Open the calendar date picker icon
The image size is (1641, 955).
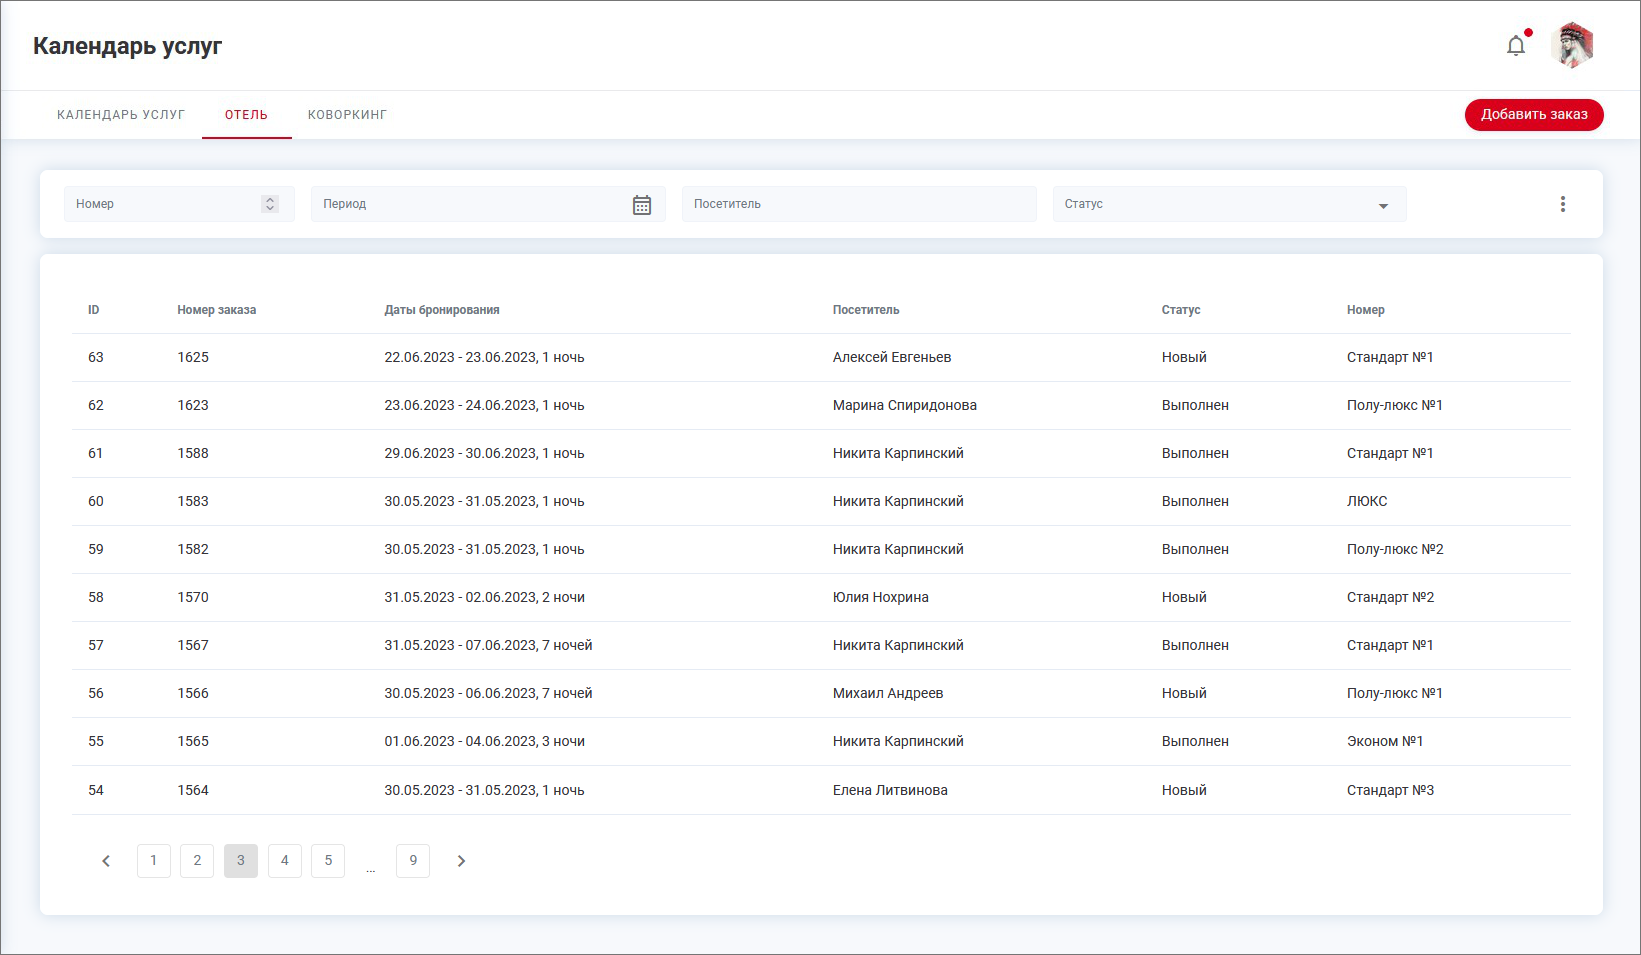(642, 205)
